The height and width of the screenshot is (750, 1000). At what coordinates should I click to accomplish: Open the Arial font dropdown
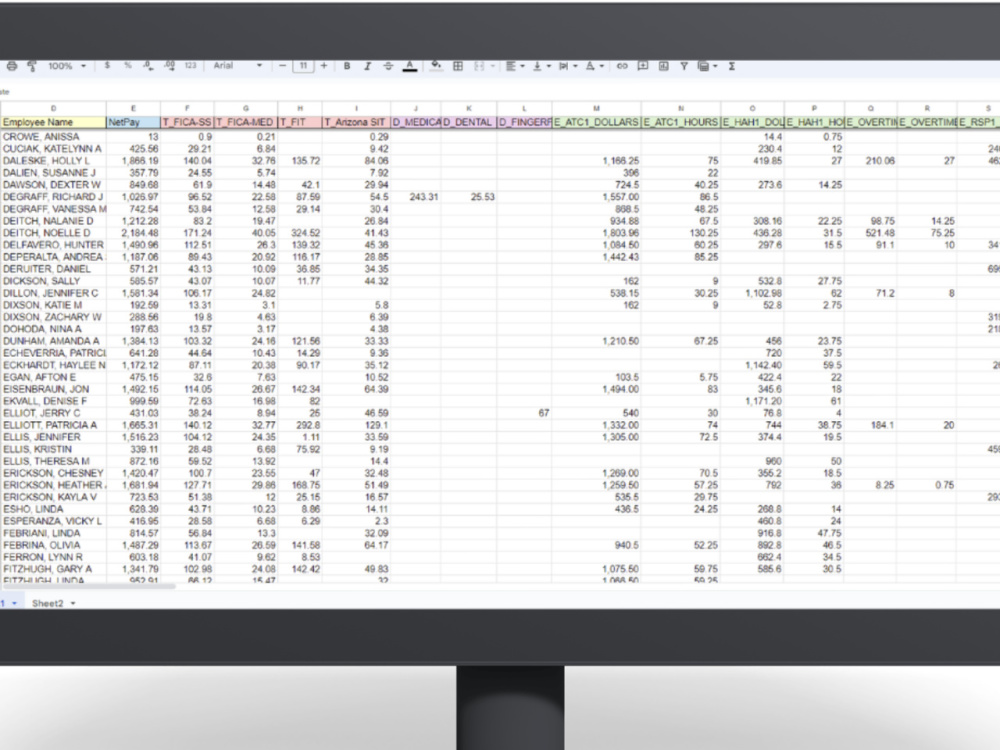click(x=237, y=66)
